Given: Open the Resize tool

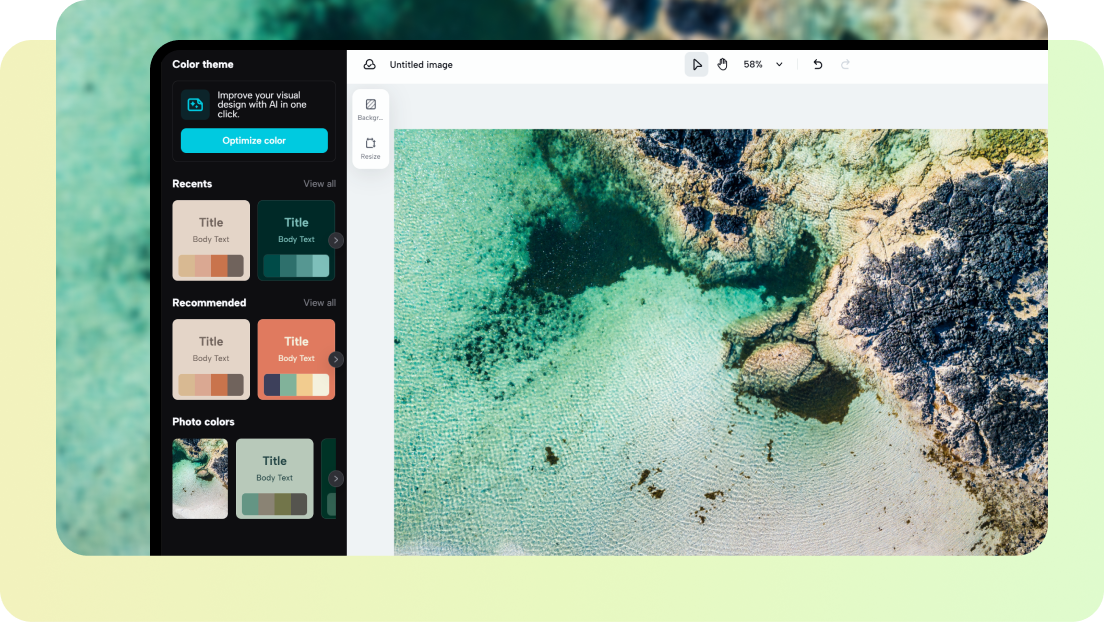Looking at the screenshot, I should click(x=370, y=148).
